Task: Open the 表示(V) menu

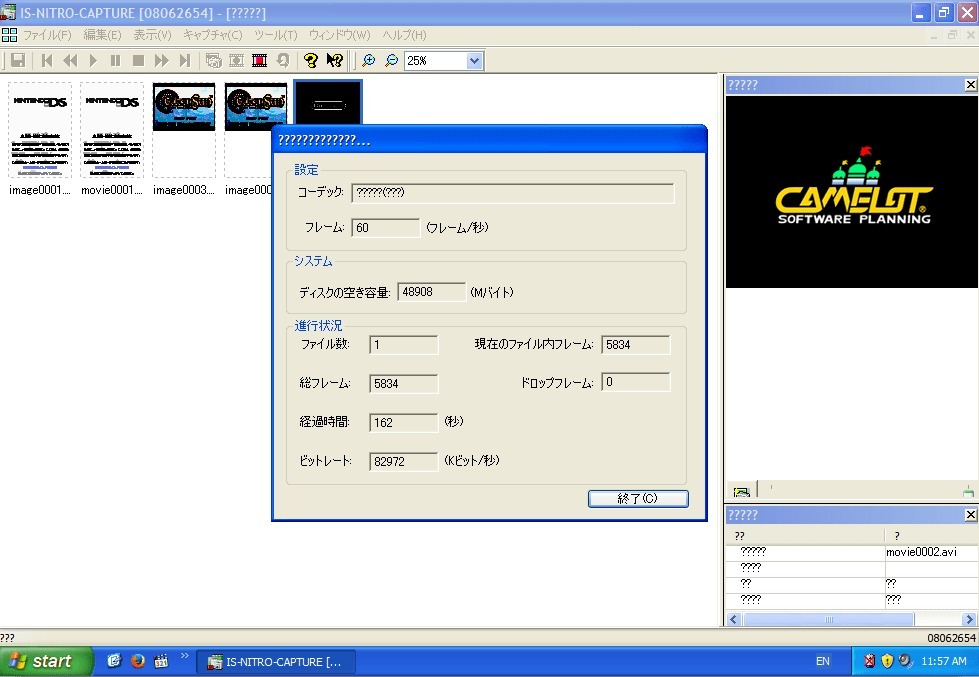Action: pyautogui.click(x=152, y=35)
